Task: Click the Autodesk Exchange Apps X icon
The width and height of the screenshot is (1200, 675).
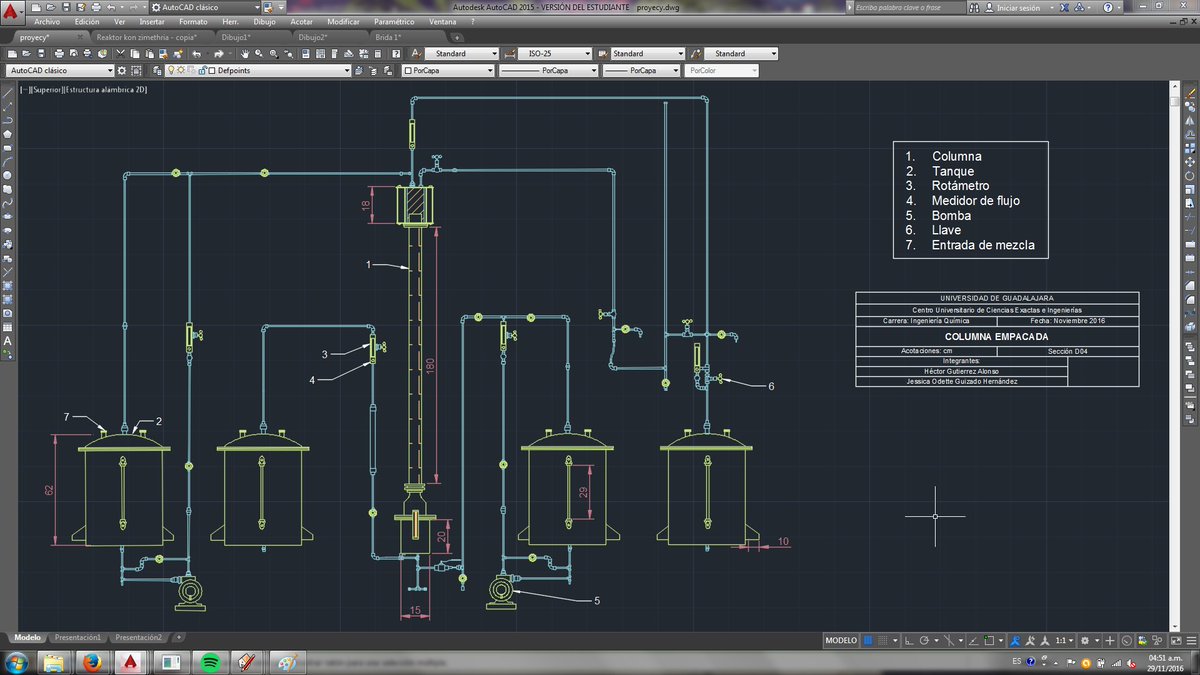Action: [1064, 8]
